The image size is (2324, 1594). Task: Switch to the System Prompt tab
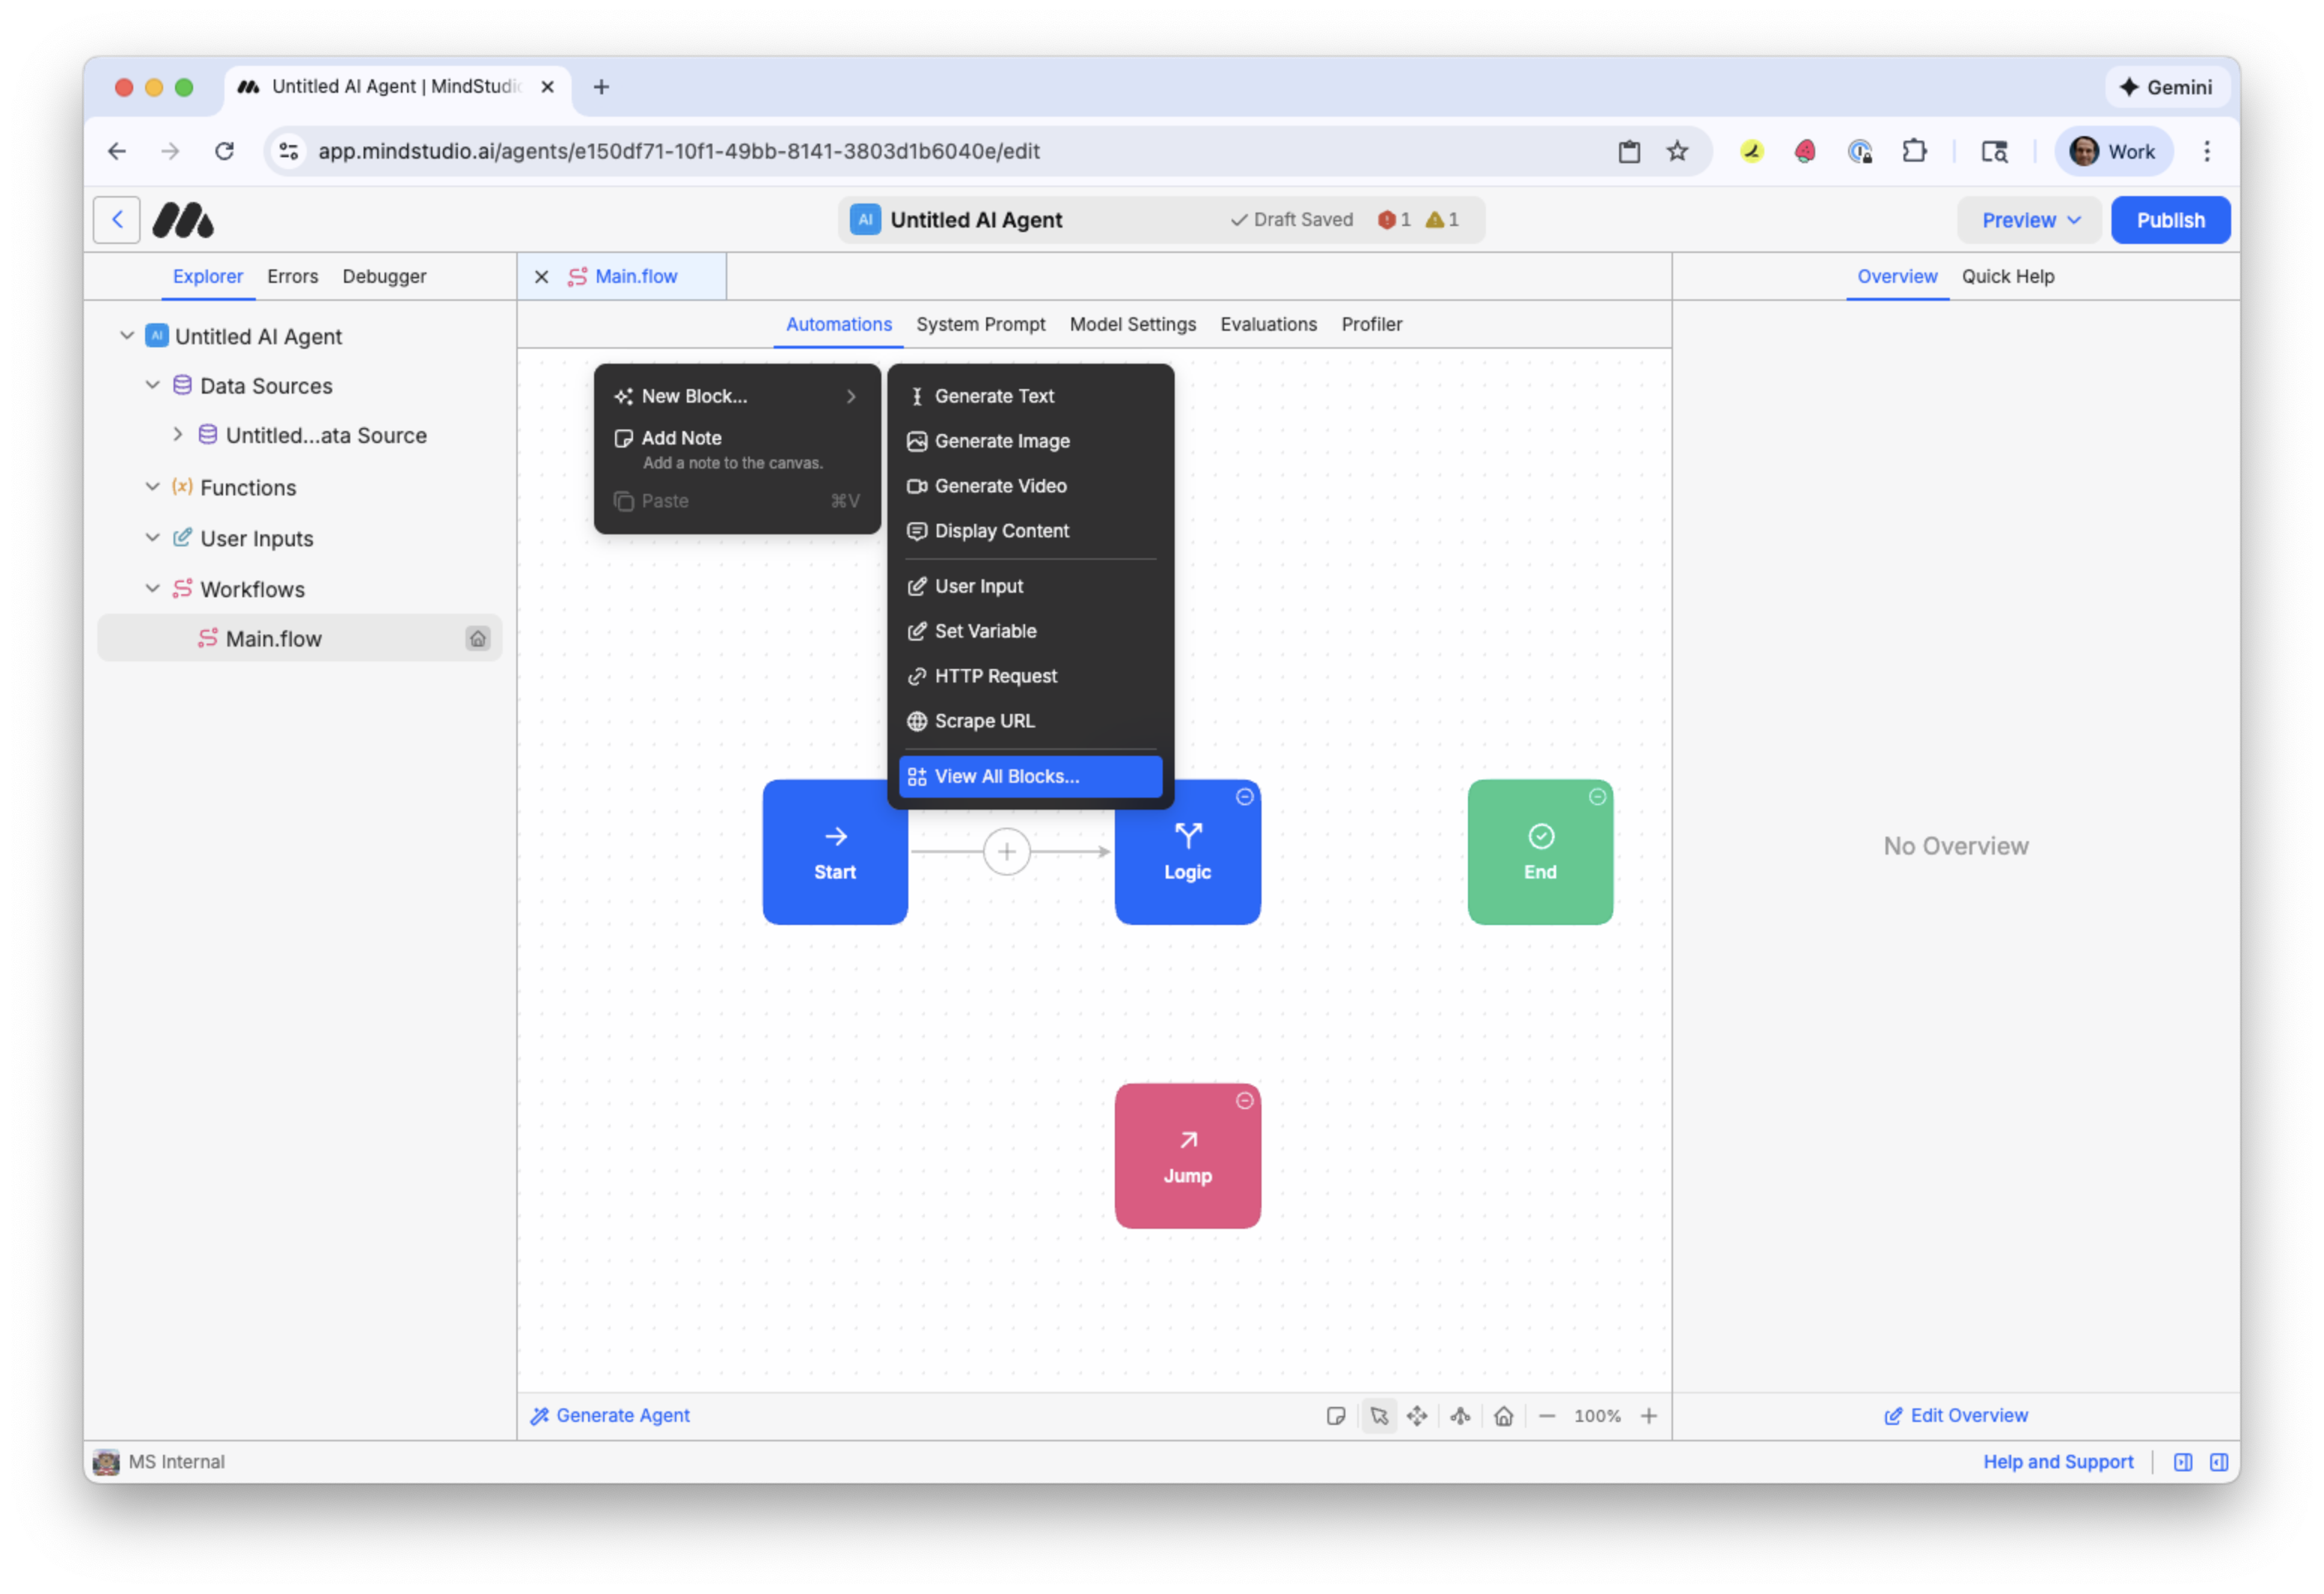[x=981, y=324]
